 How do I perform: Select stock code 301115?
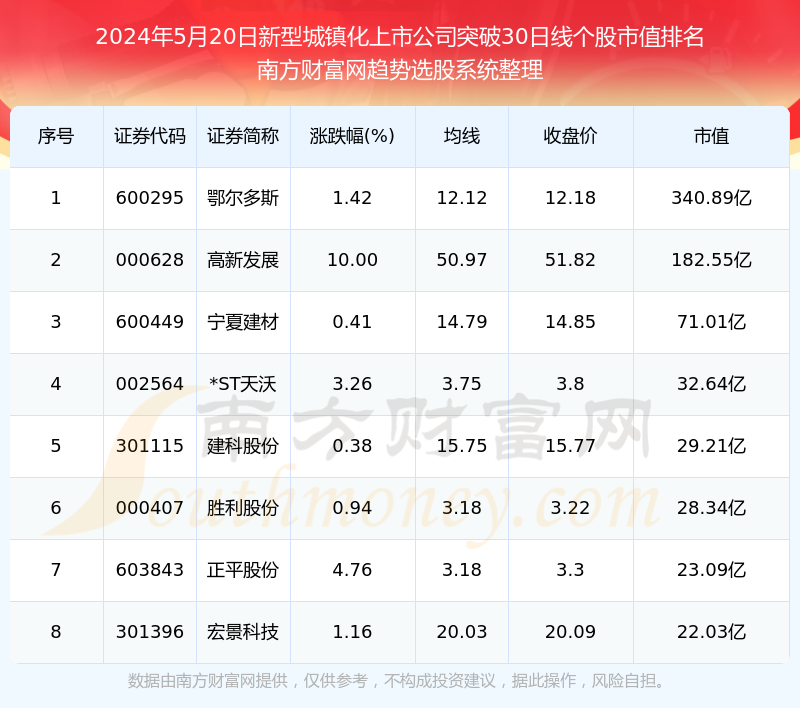(149, 446)
